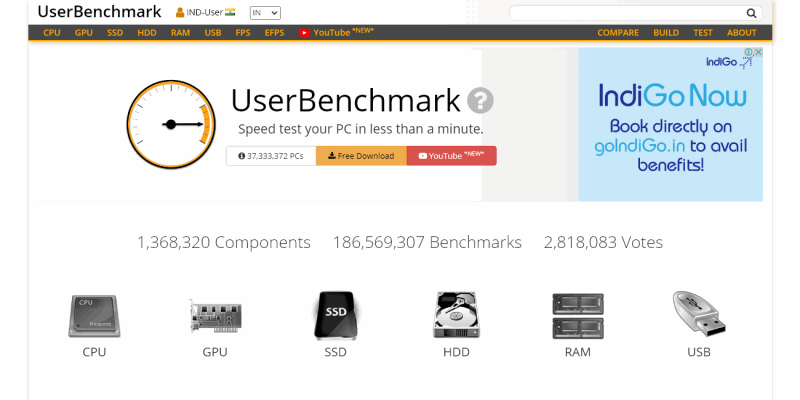800x400 pixels.
Task: Open USB in the navigation bar
Action: point(213,33)
